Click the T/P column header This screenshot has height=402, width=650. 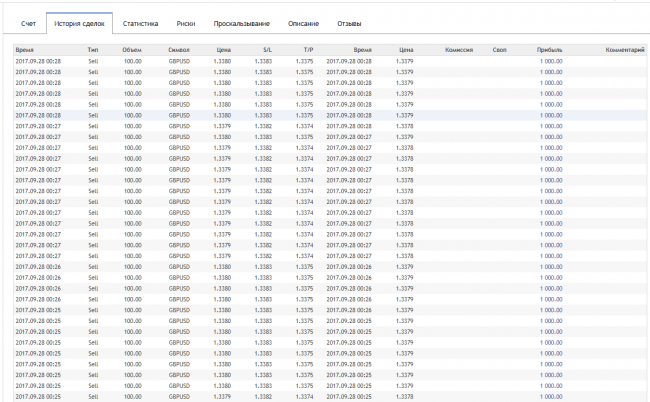309,48
